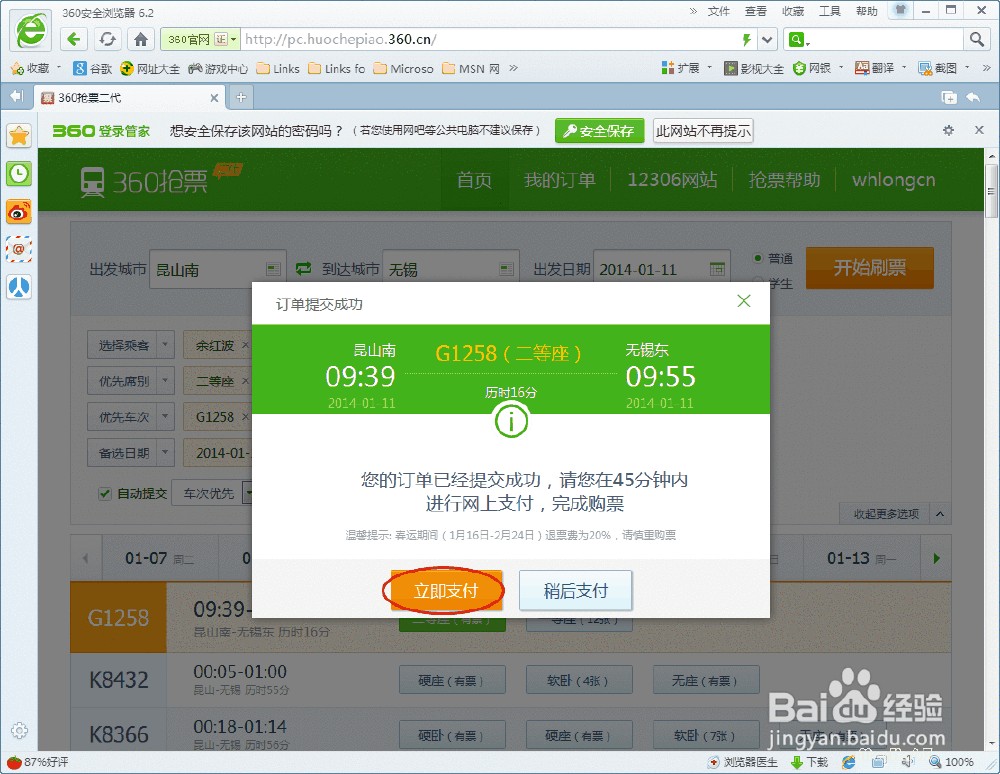
Task: Expand the address bar history dropdown
Action: 767,40
